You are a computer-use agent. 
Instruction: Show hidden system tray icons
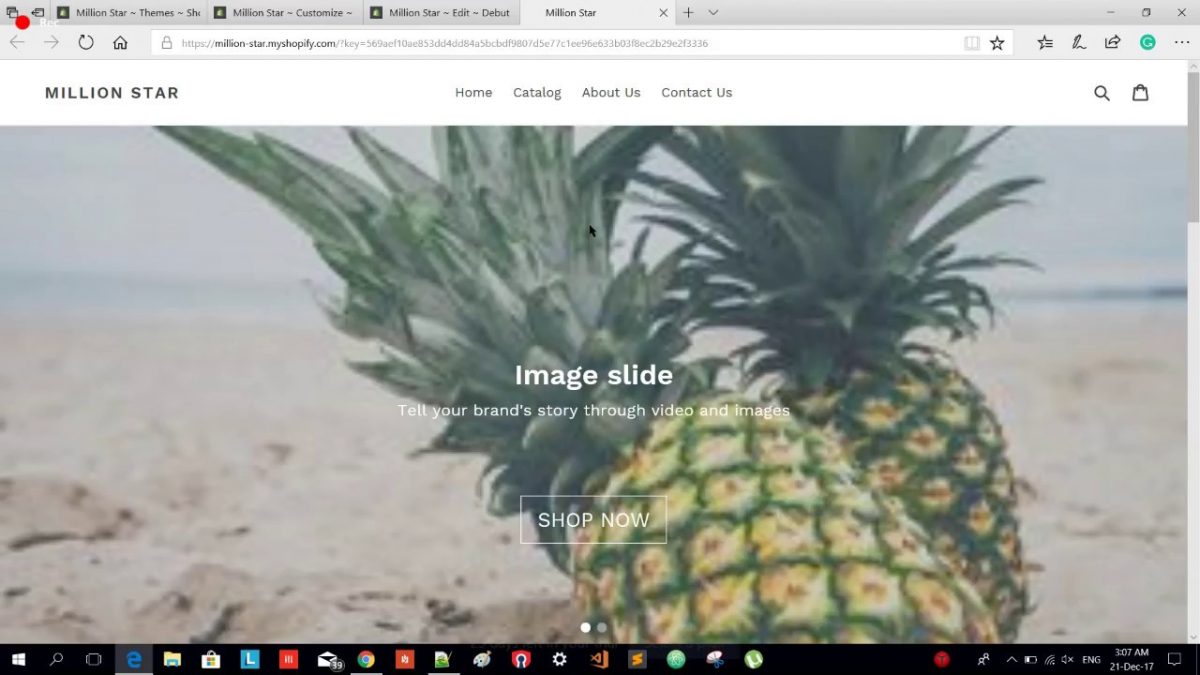coord(1011,660)
